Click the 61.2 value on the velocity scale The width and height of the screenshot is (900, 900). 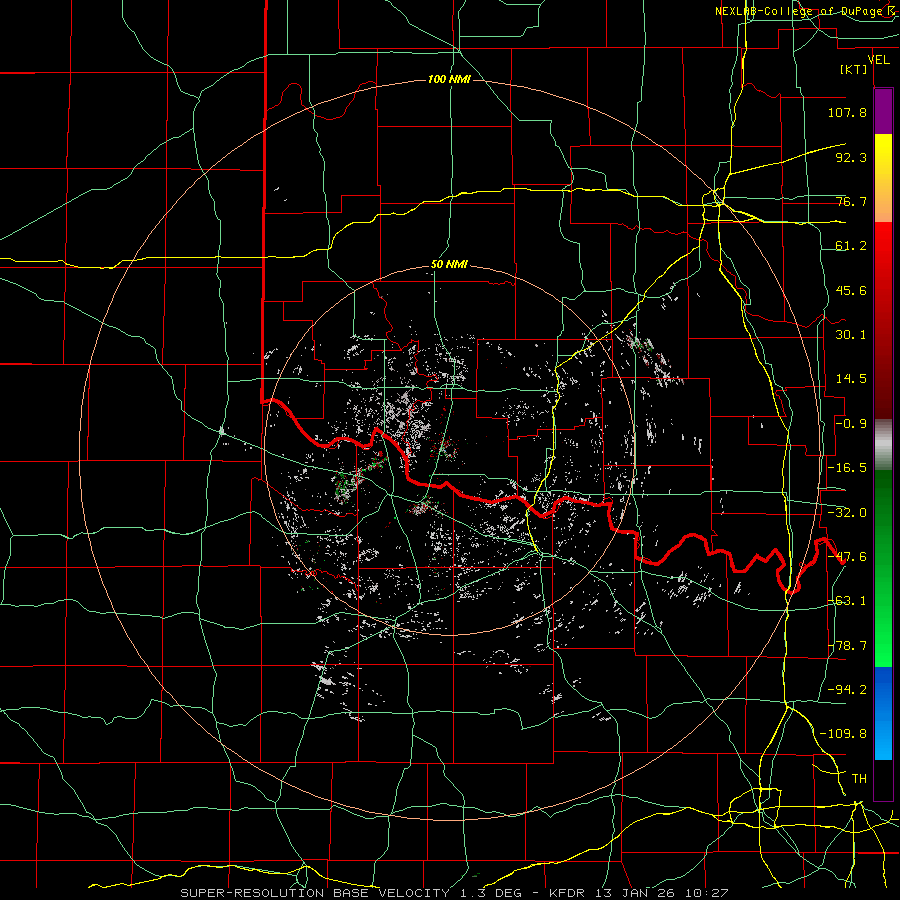851,246
